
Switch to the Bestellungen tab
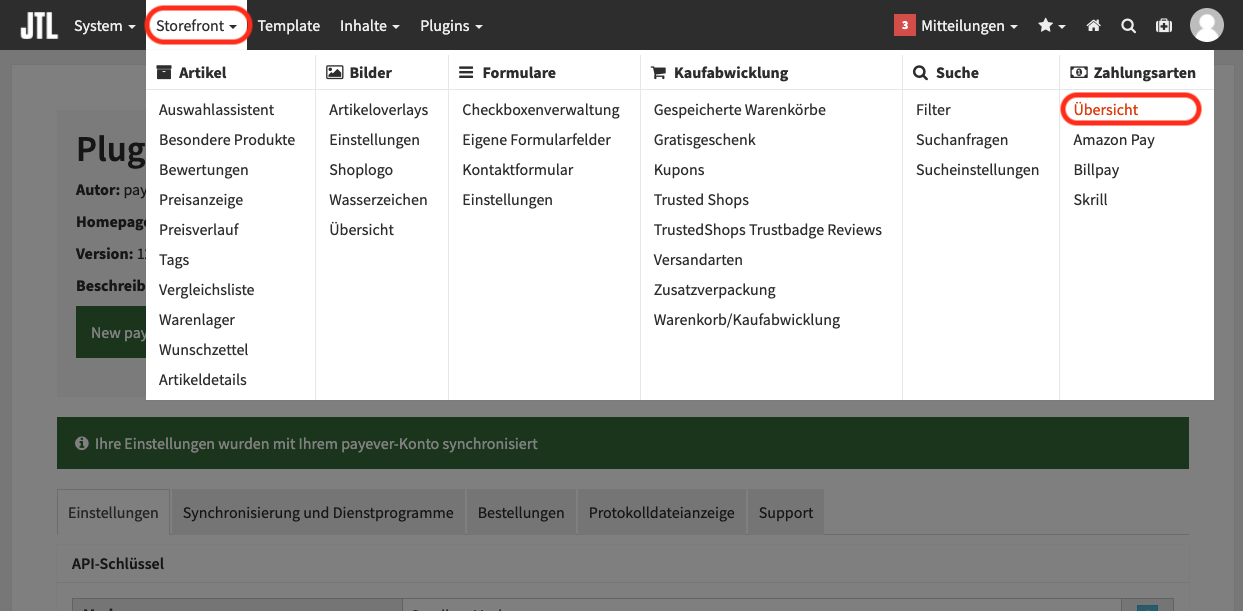coord(521,513)
